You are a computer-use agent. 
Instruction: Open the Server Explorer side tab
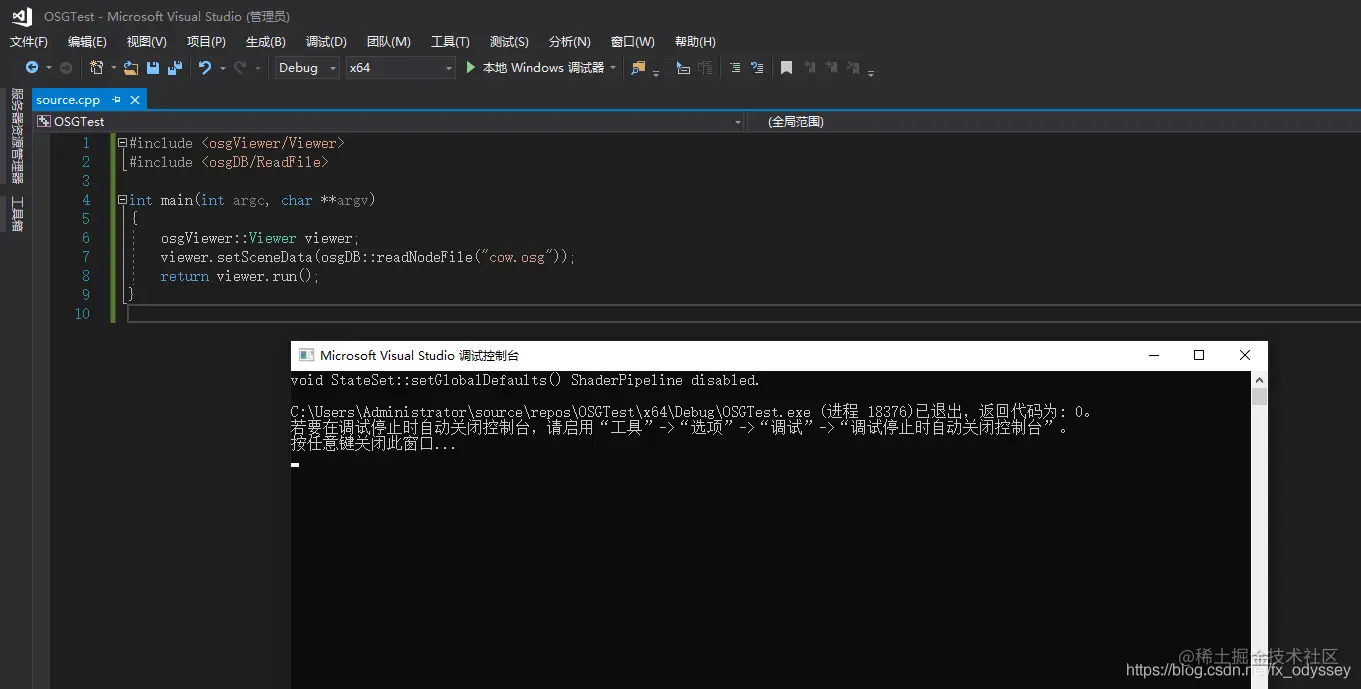[16, 136]
